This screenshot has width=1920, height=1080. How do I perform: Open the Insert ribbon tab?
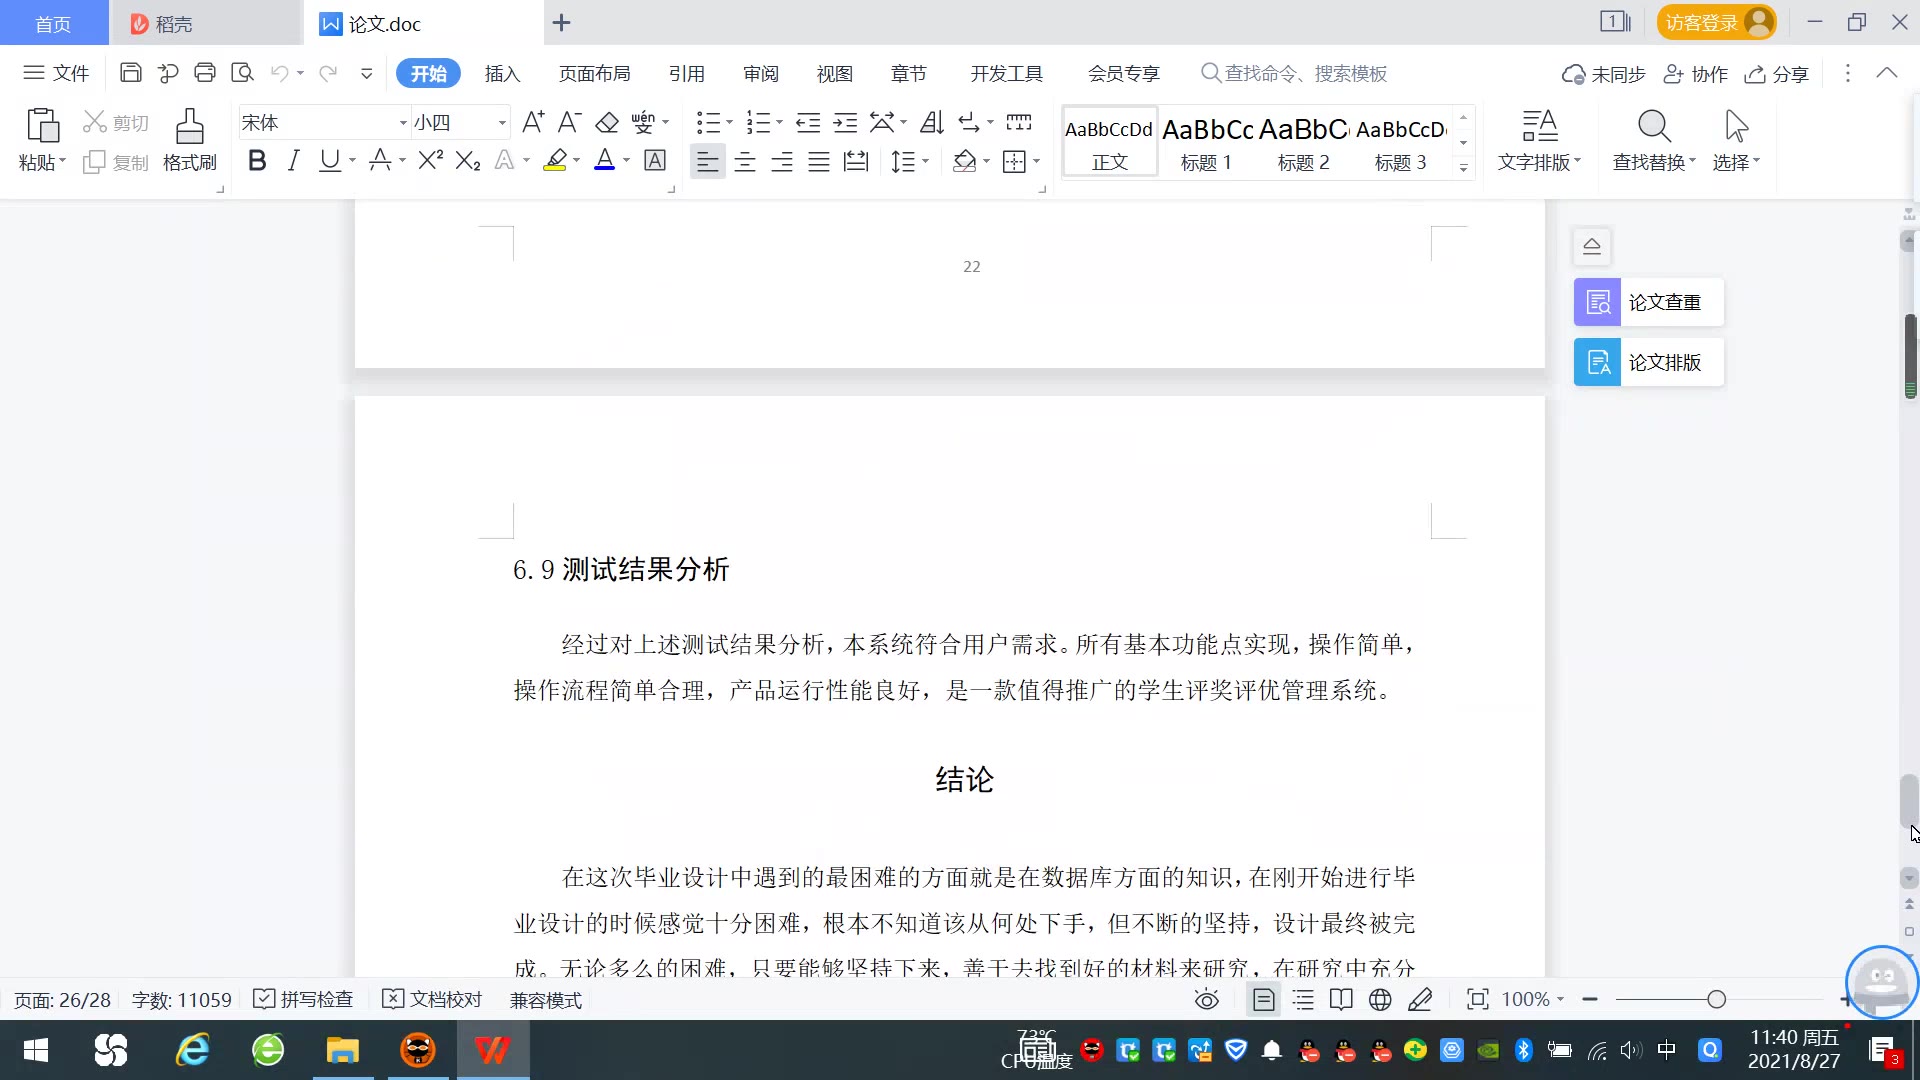502,73
